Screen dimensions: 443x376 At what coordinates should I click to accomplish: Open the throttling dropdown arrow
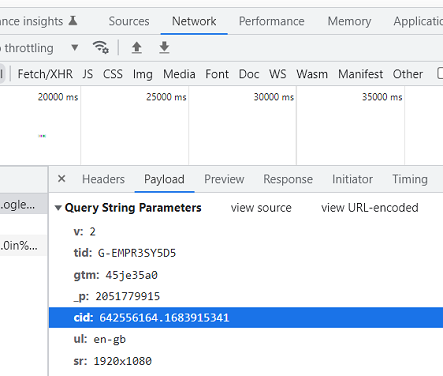75,48
